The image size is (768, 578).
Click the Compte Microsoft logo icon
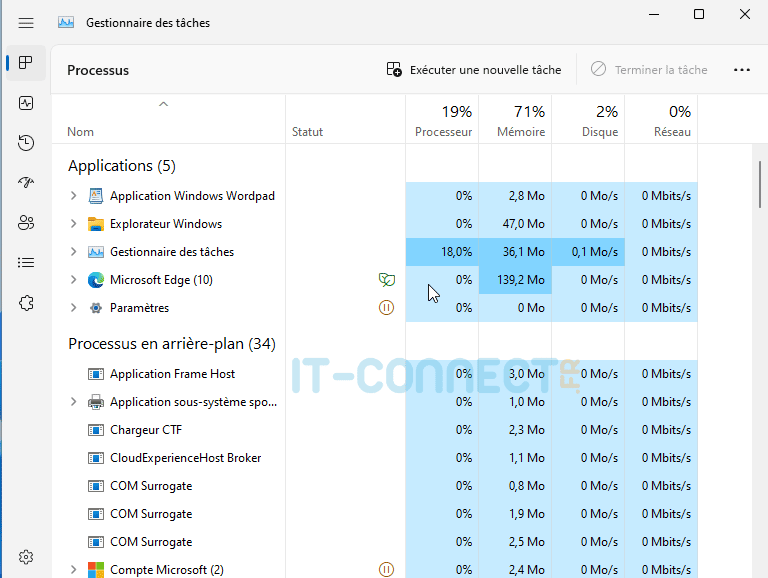pos(96,570)
